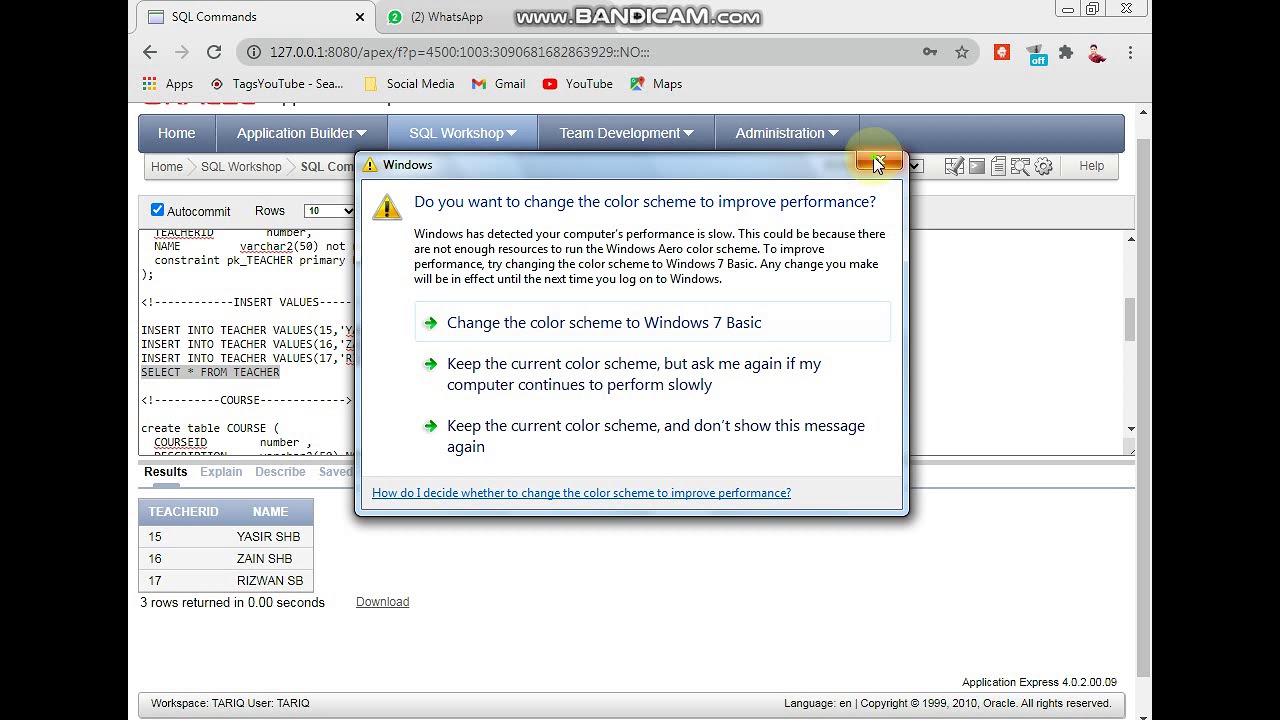Click the 'SELECT * FROM TEACHER' line
The height and width of the screenshot is (720, 1280).
(x=210, y=372)
